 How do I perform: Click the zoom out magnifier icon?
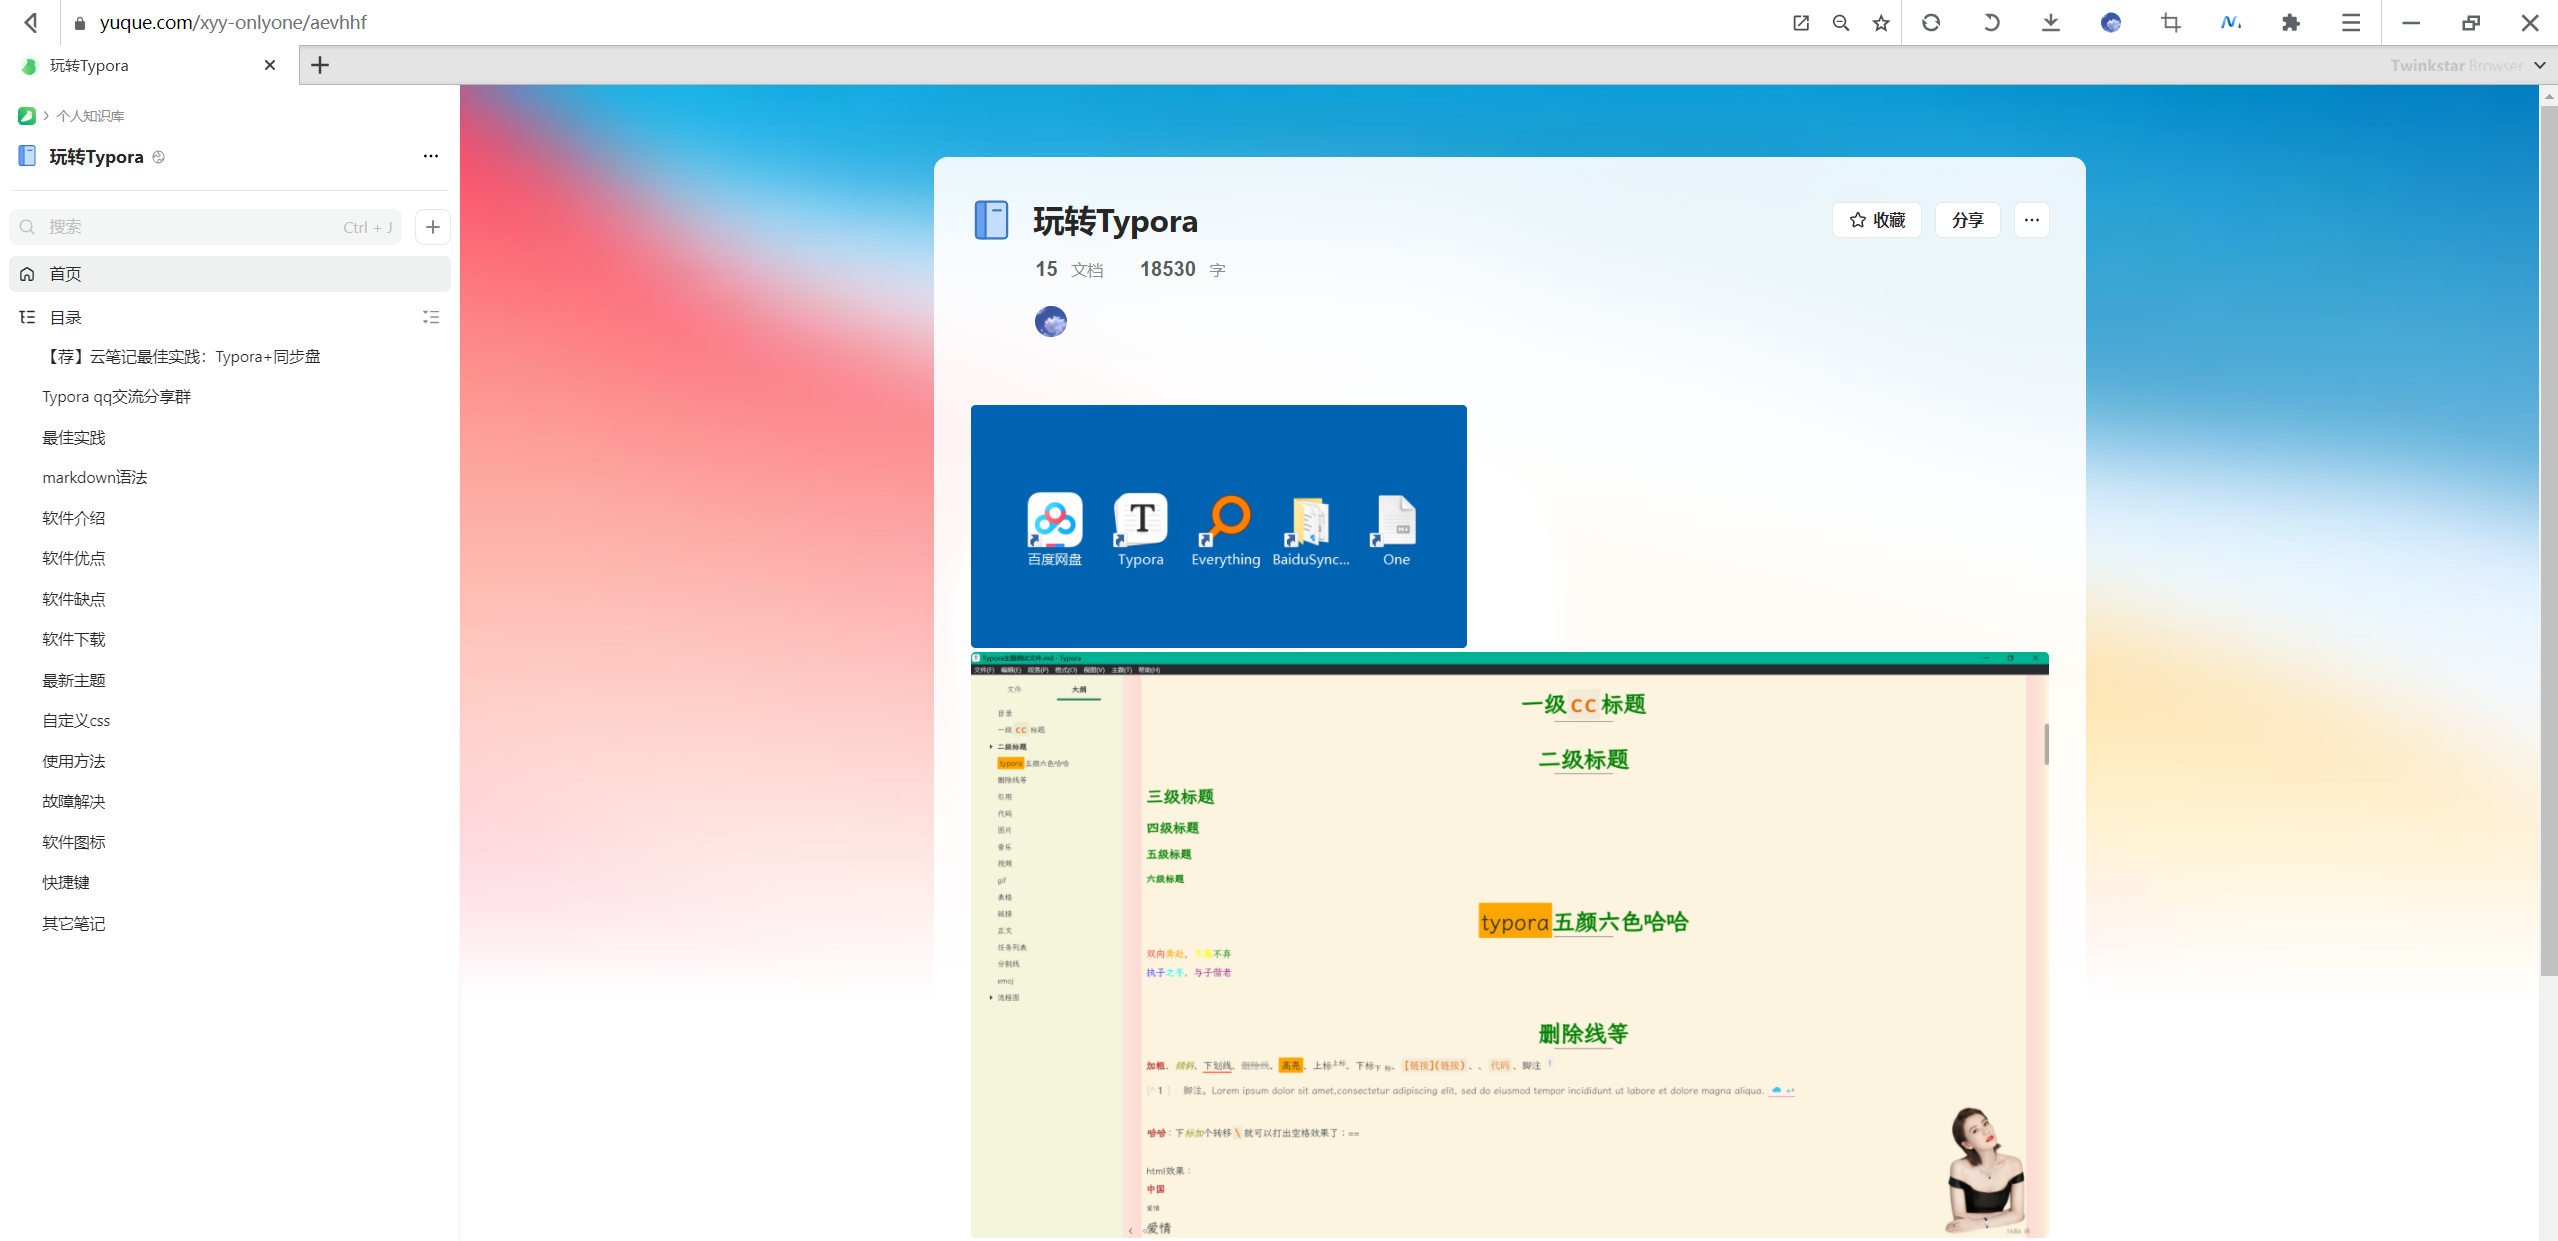point(1841,22)
